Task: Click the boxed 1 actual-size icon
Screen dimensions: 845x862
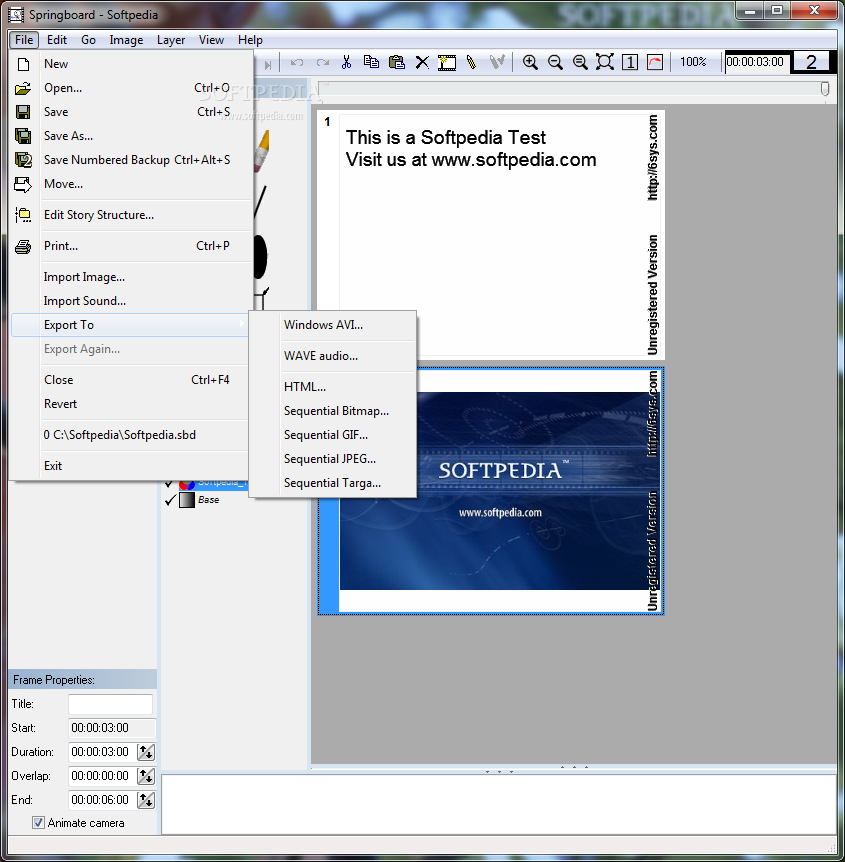Action: point(630,62)
